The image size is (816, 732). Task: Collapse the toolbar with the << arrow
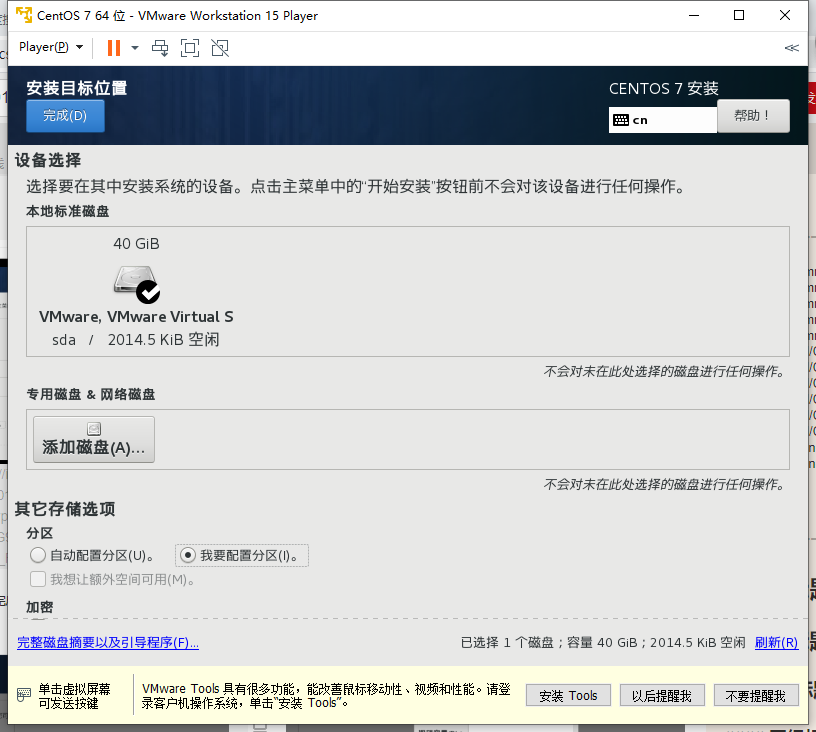pyautogui.click(x=791, y=47)
